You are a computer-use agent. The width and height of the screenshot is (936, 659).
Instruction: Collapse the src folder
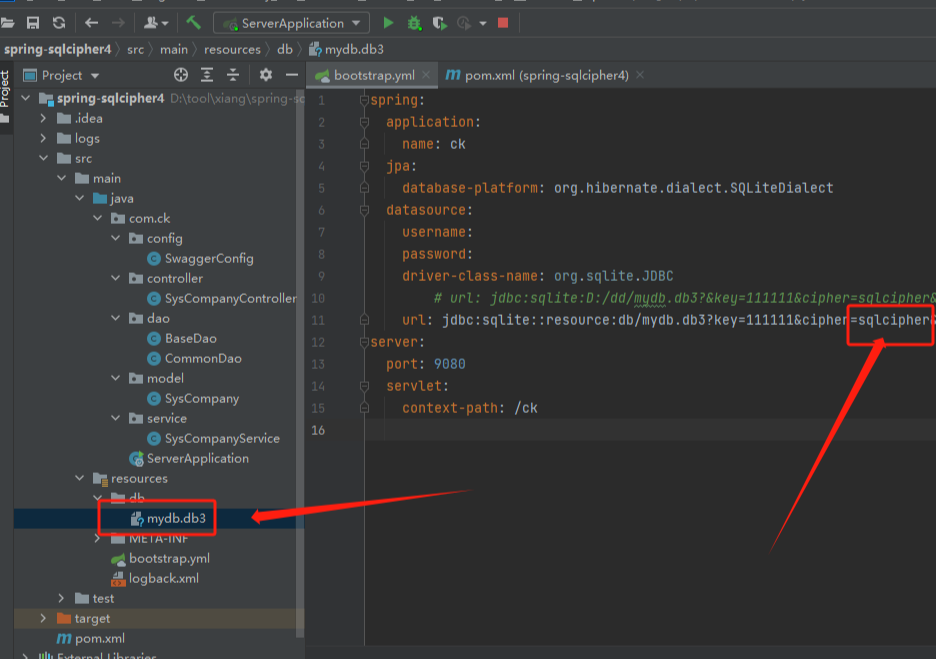(x=44, y=158)
